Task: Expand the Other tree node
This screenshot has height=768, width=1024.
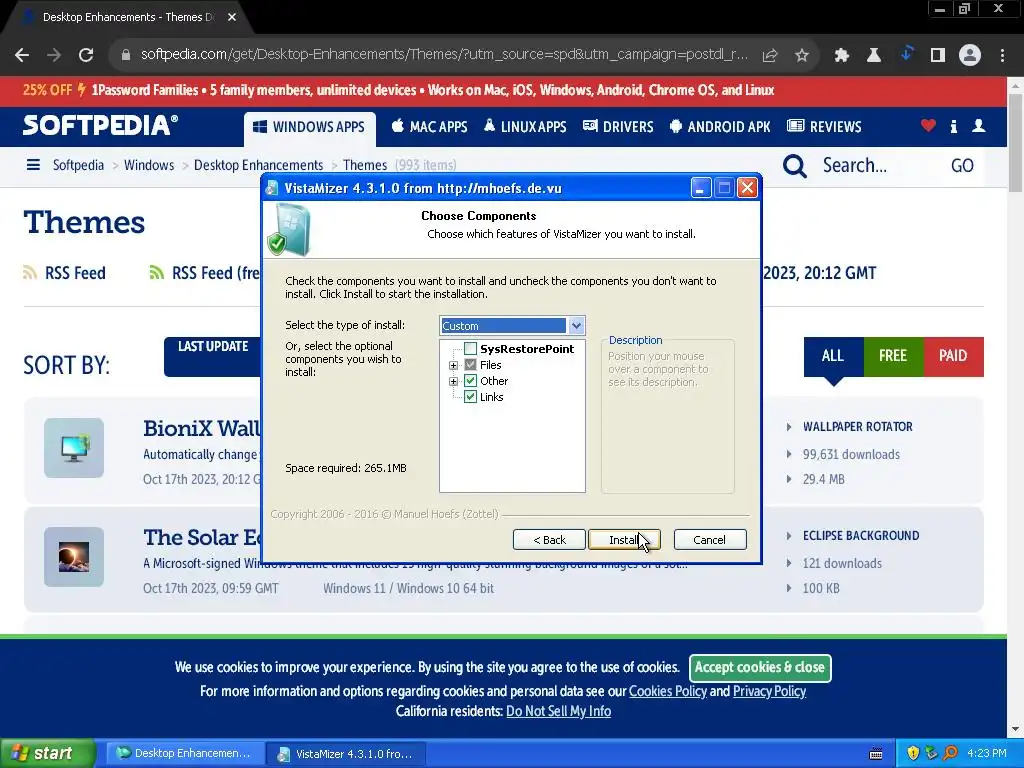Action: [453, 381]
